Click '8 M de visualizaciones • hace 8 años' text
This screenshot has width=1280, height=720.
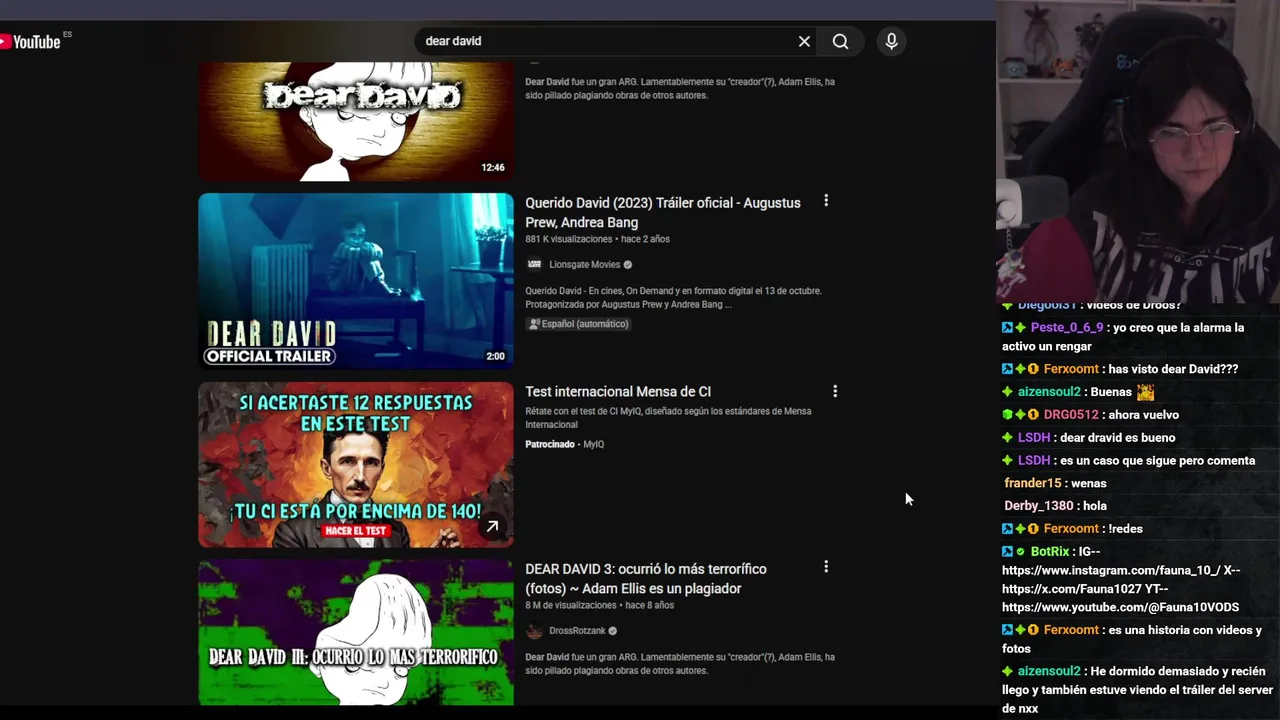click(599, 605)
